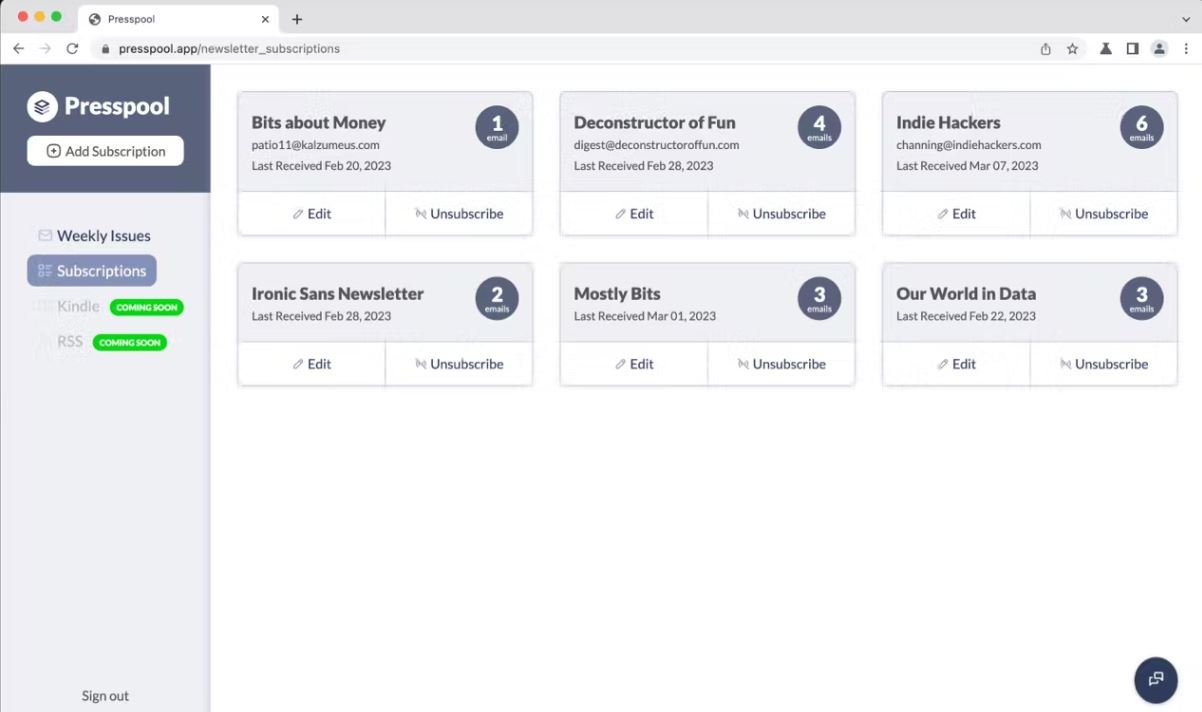This screenshot has width=1202, height=712.
Task: Click patio11@kalzumeus.com email address
Action: pyautogui.click(x=315, y=145)
